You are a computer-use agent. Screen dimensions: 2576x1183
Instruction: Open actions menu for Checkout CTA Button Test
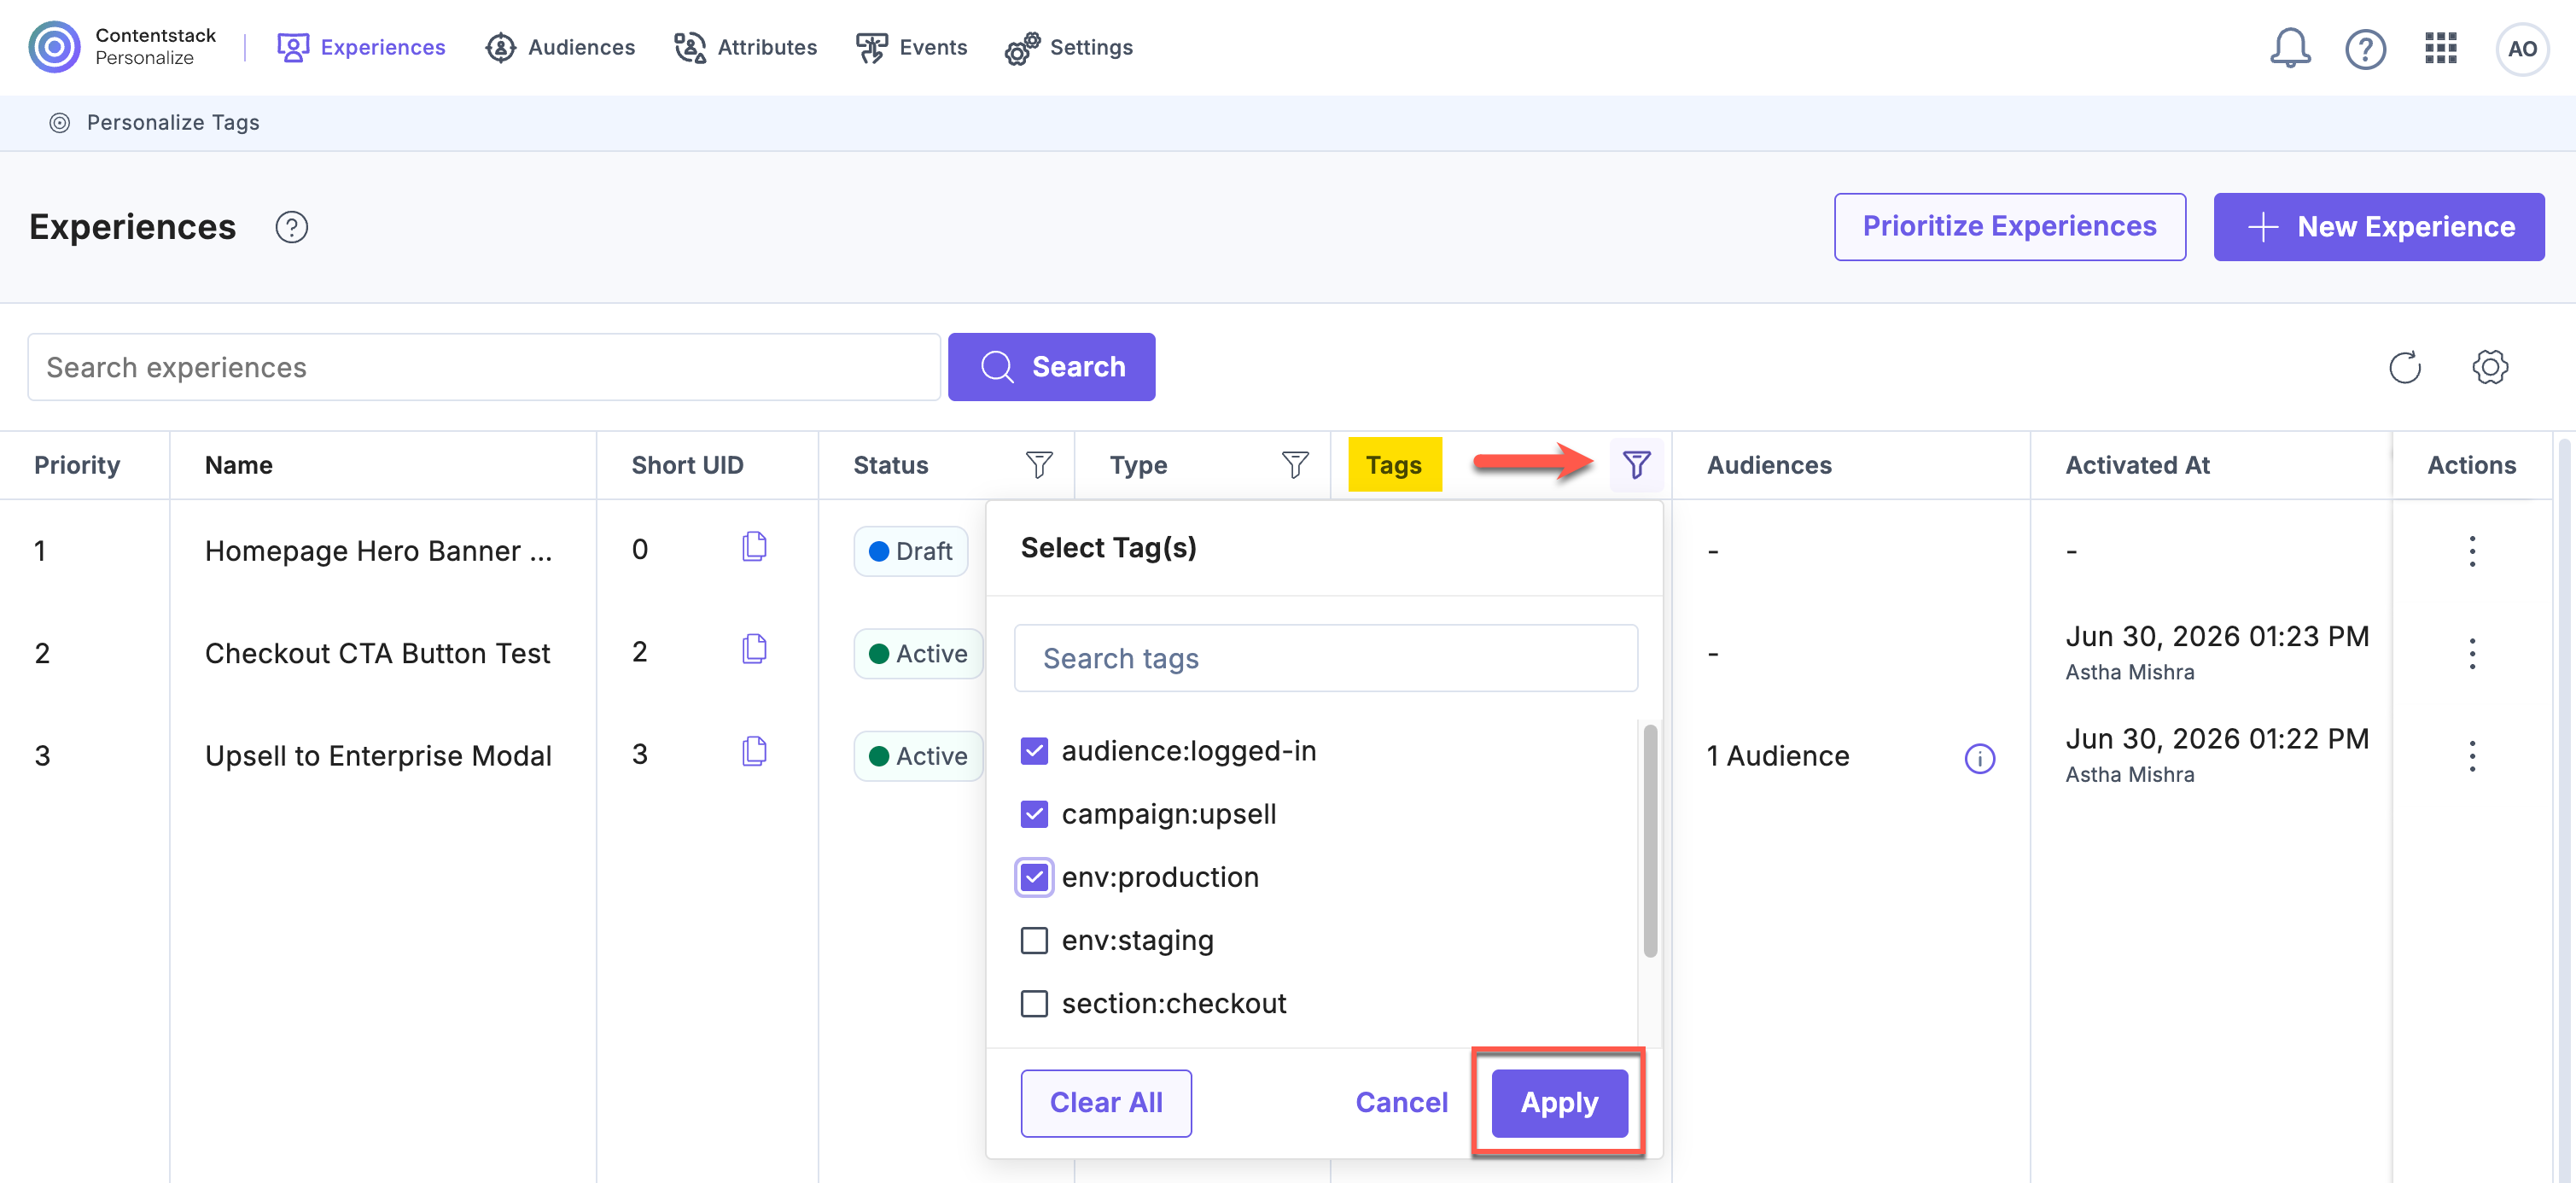tap(2471, 654)
